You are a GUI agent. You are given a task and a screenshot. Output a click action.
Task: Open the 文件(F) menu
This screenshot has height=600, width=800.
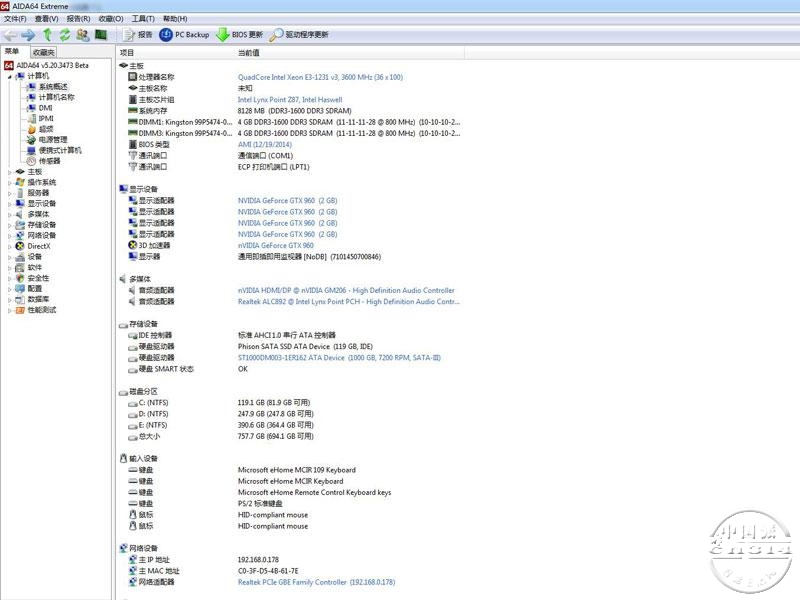click(15, 19)
